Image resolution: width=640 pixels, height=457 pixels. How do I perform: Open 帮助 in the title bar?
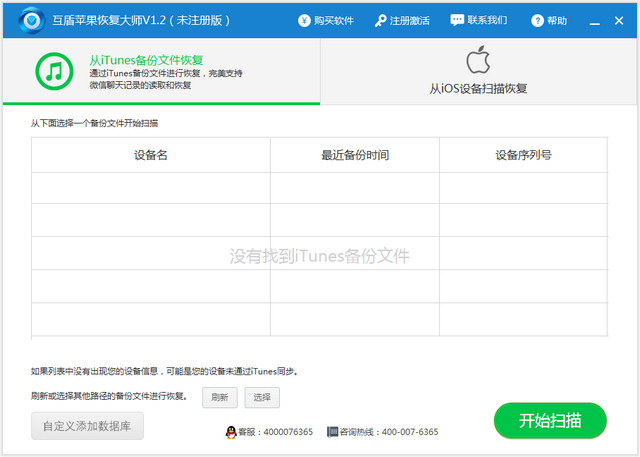[557, 20]
